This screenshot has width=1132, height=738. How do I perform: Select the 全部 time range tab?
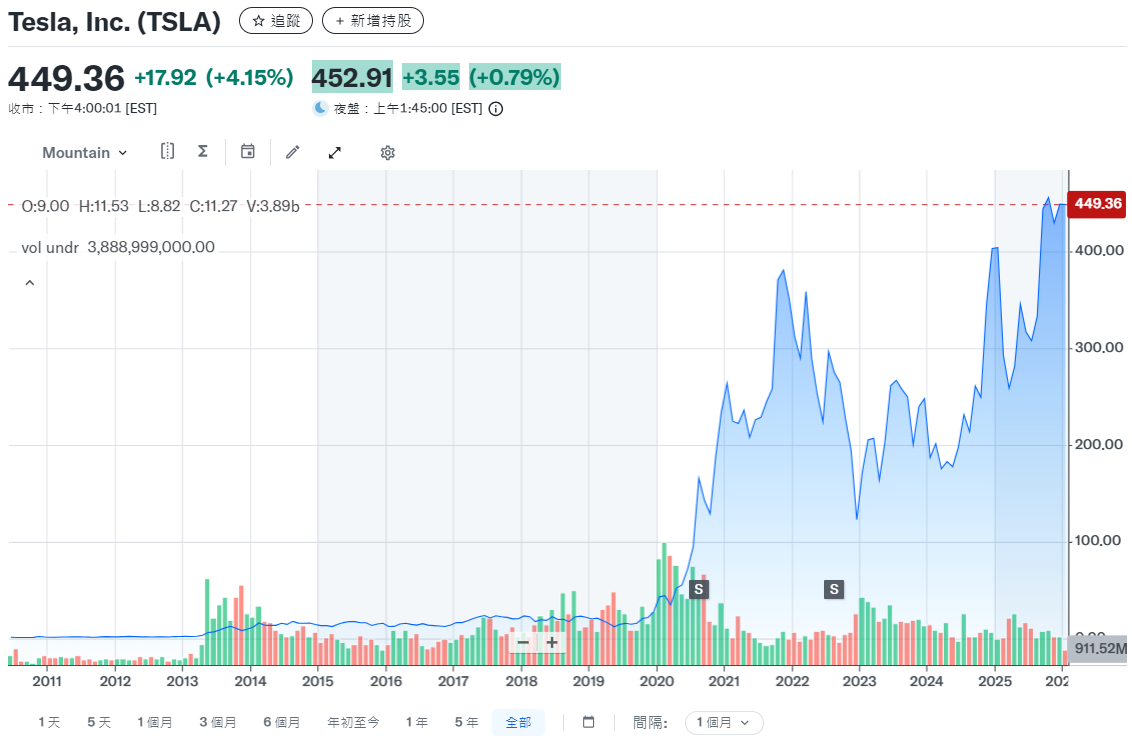point(518,722)
